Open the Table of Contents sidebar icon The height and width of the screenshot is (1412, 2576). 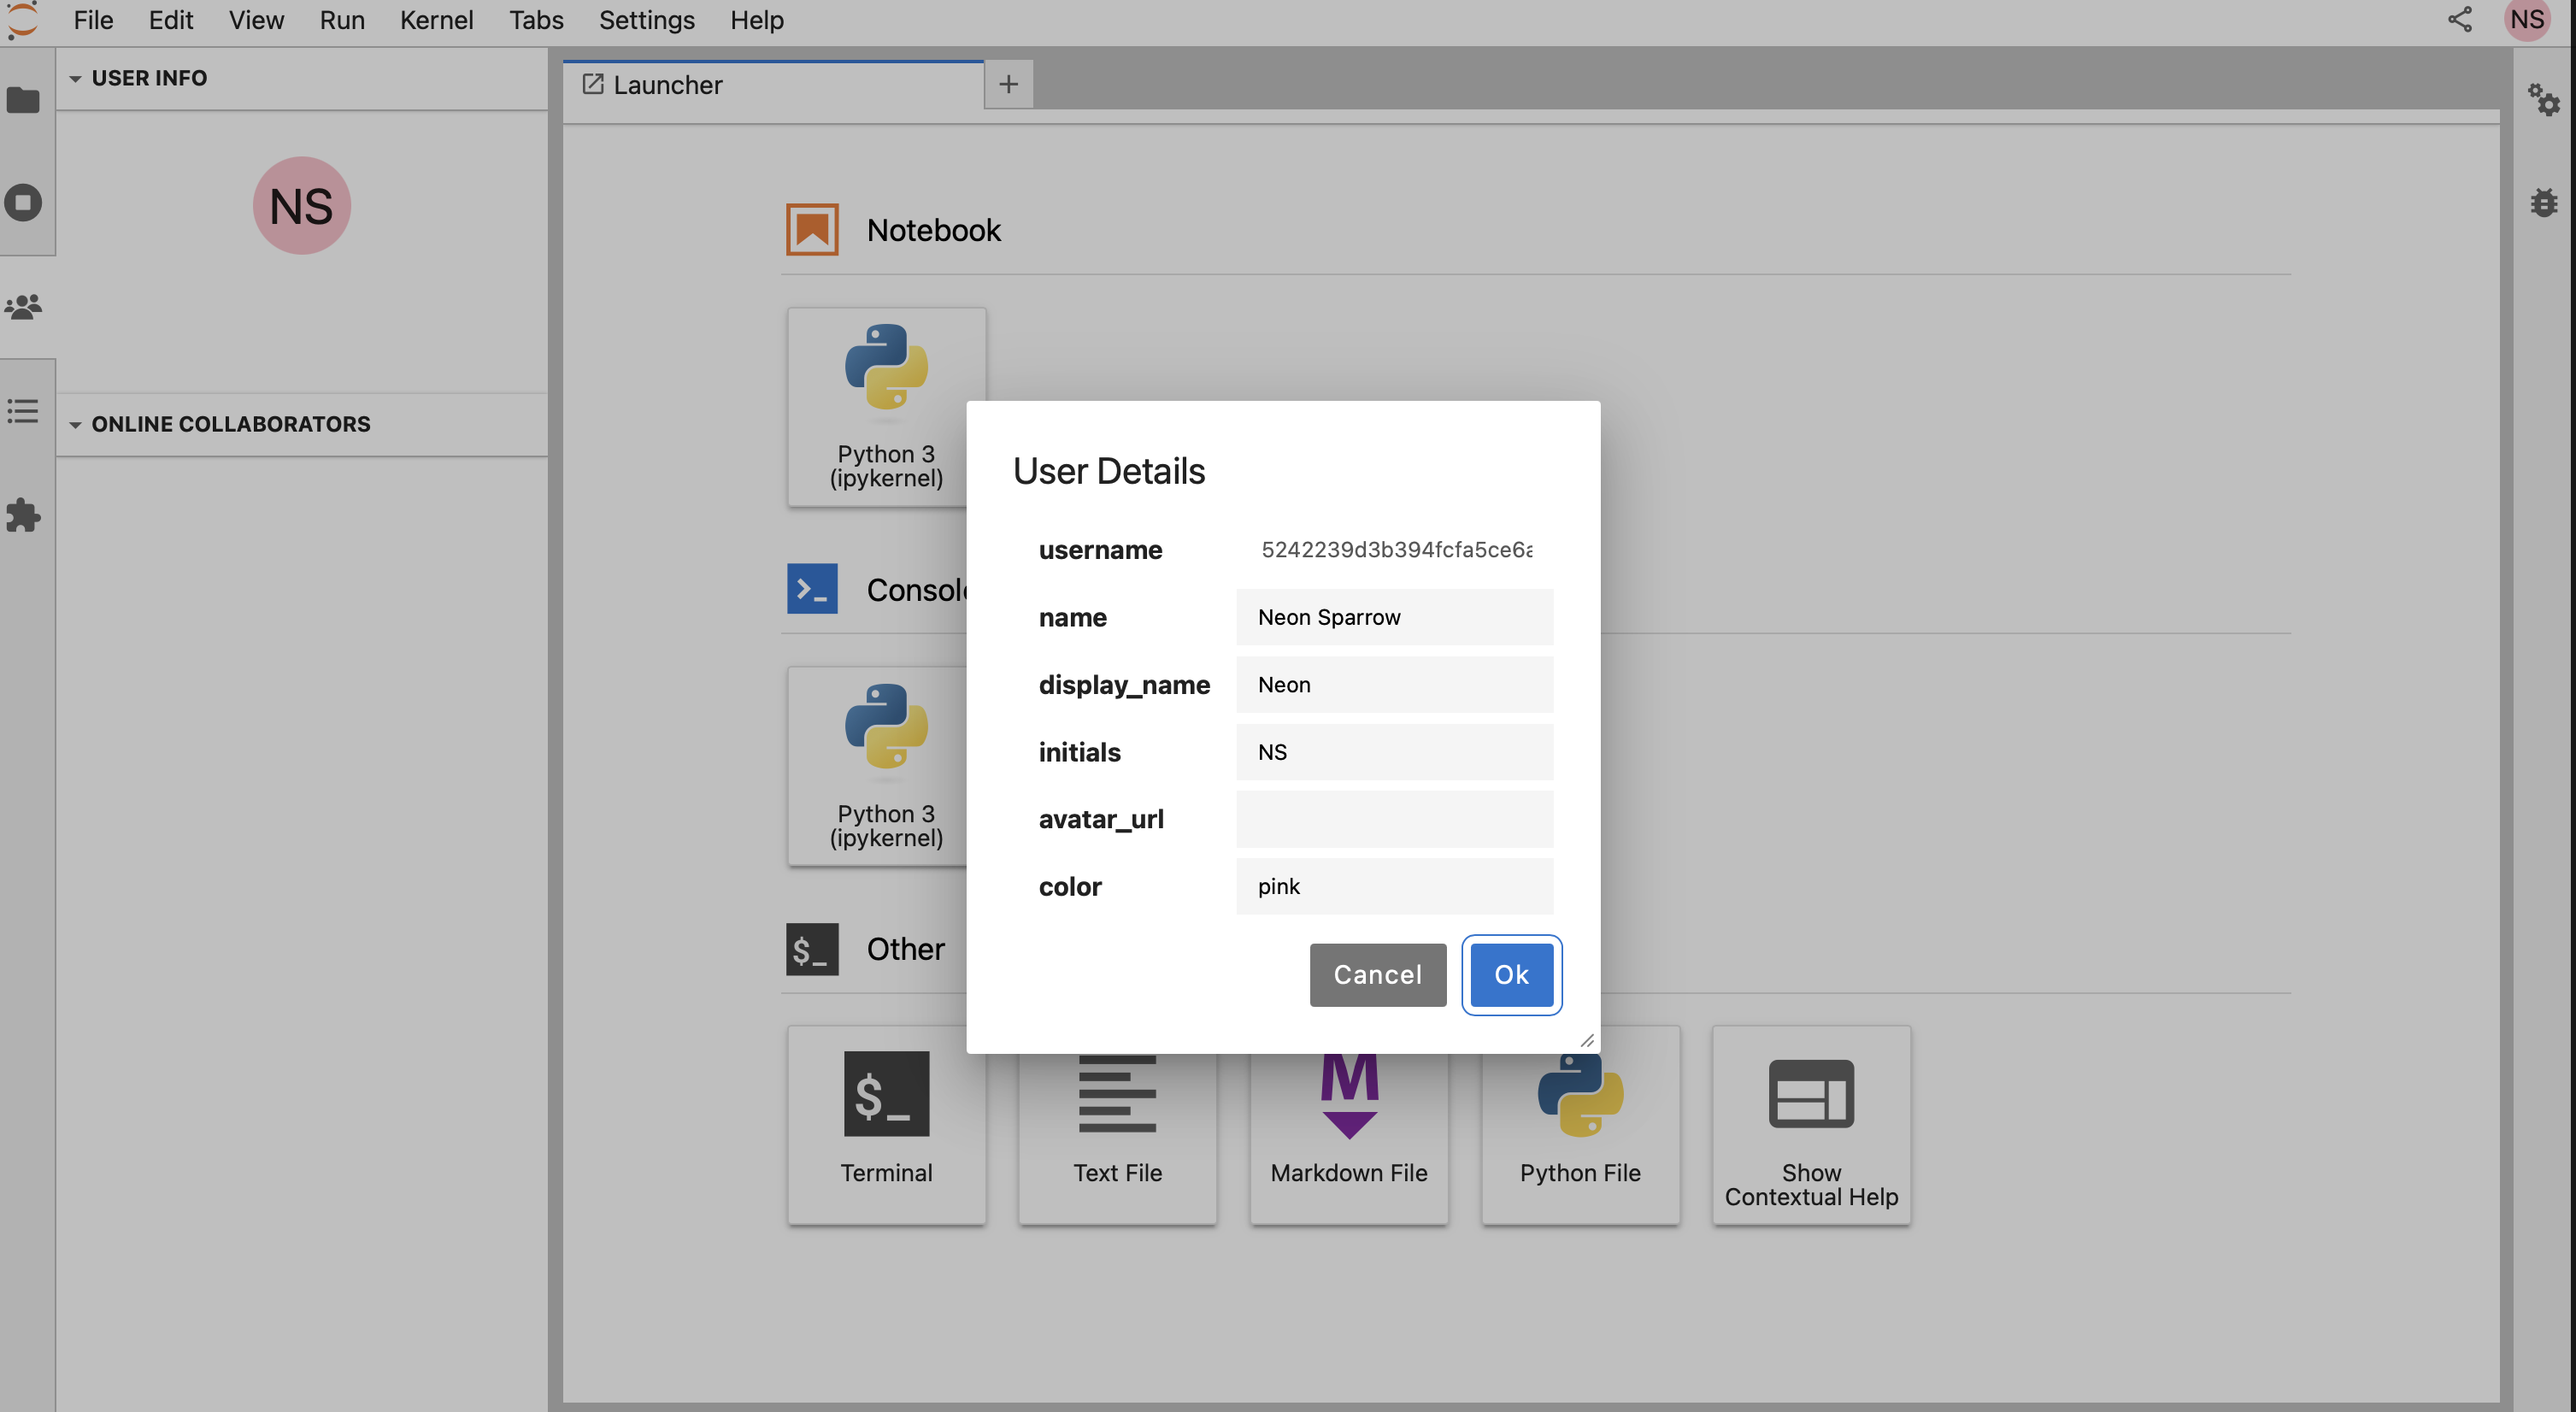(x=23, y=411)
